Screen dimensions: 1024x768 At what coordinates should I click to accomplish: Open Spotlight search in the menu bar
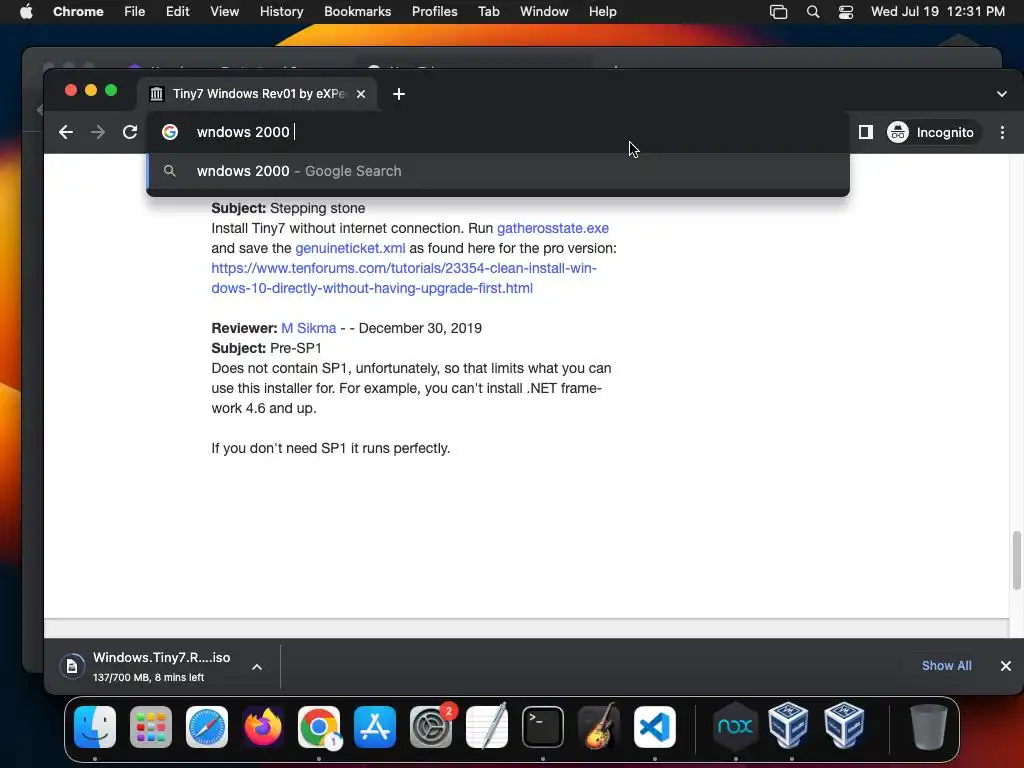pos(812,12)
